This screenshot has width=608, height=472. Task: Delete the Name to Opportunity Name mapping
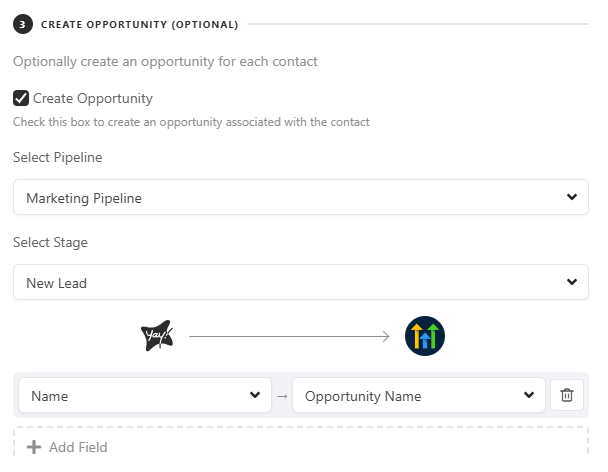pyautogui.click(x=566, y=395)
